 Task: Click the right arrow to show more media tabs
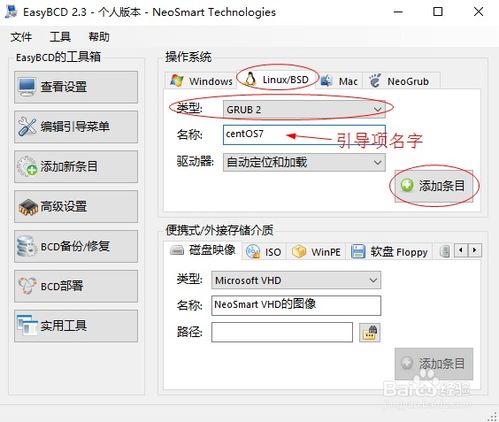click(x=475, y=250)
